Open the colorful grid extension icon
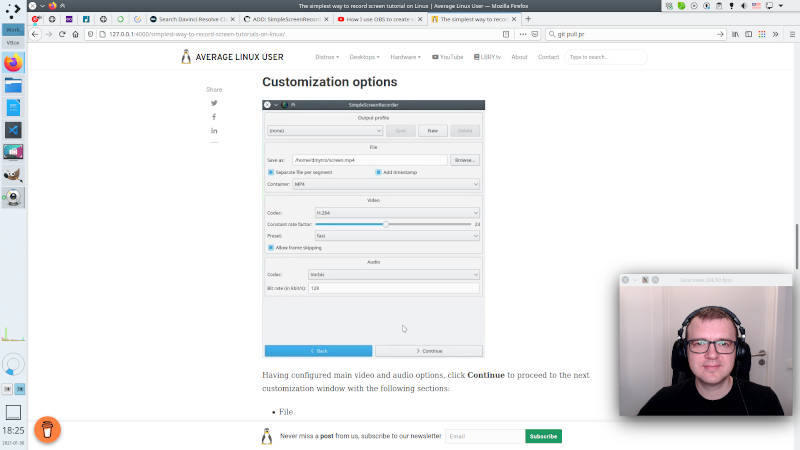The image size is (800, 450). (762, 34)
